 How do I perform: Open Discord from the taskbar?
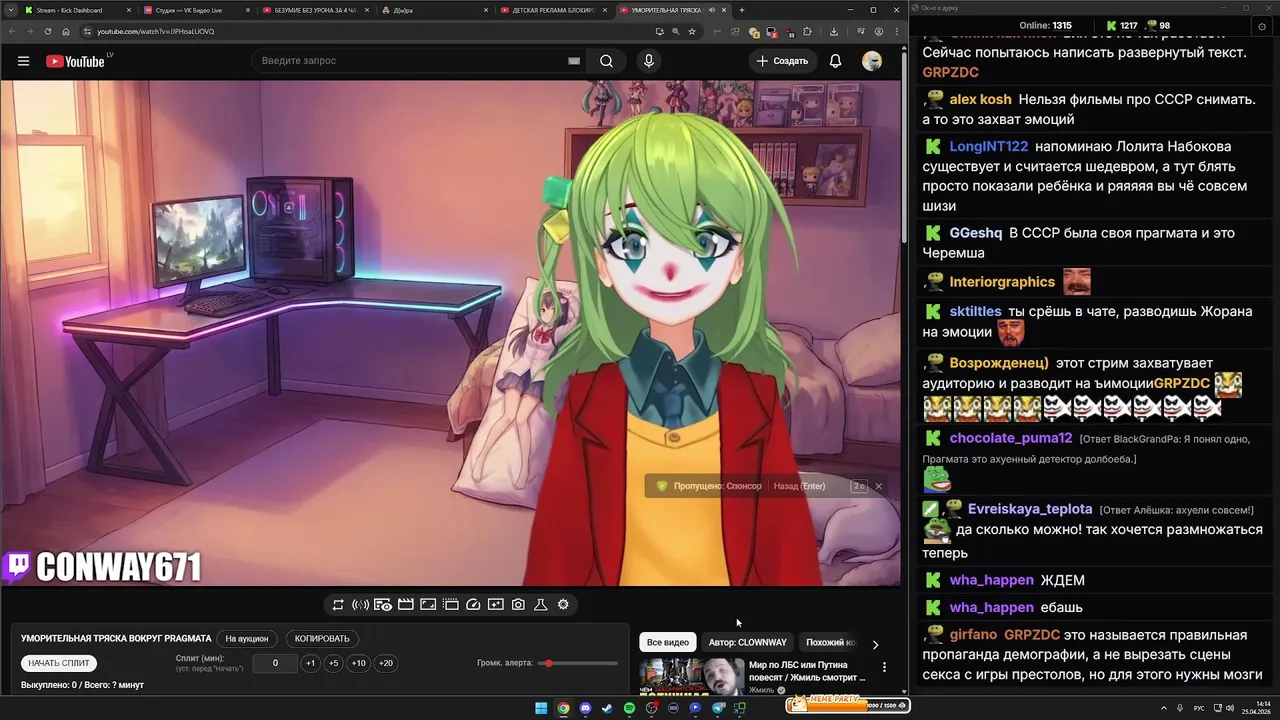[x=585, y=708]
